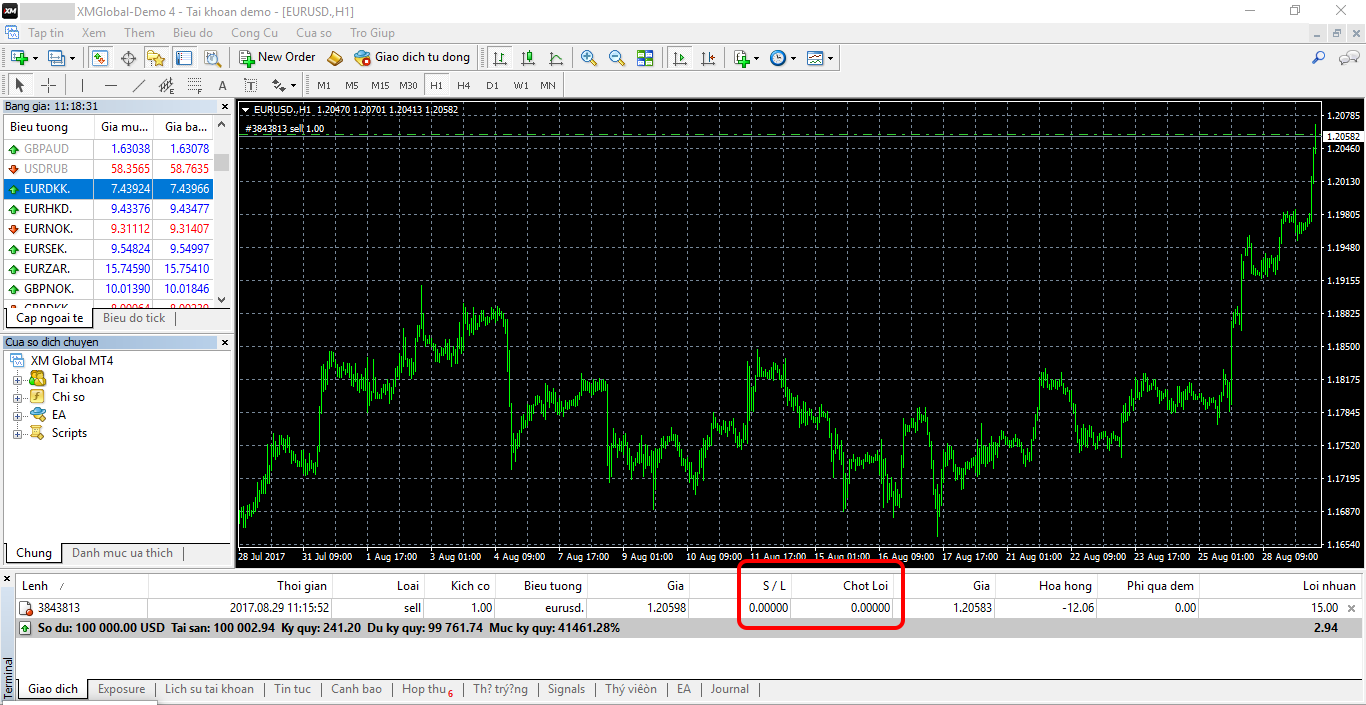Toggle chart auto scroll icon
This screenshot has height=705, width=1366.
[x=681, y=58]
